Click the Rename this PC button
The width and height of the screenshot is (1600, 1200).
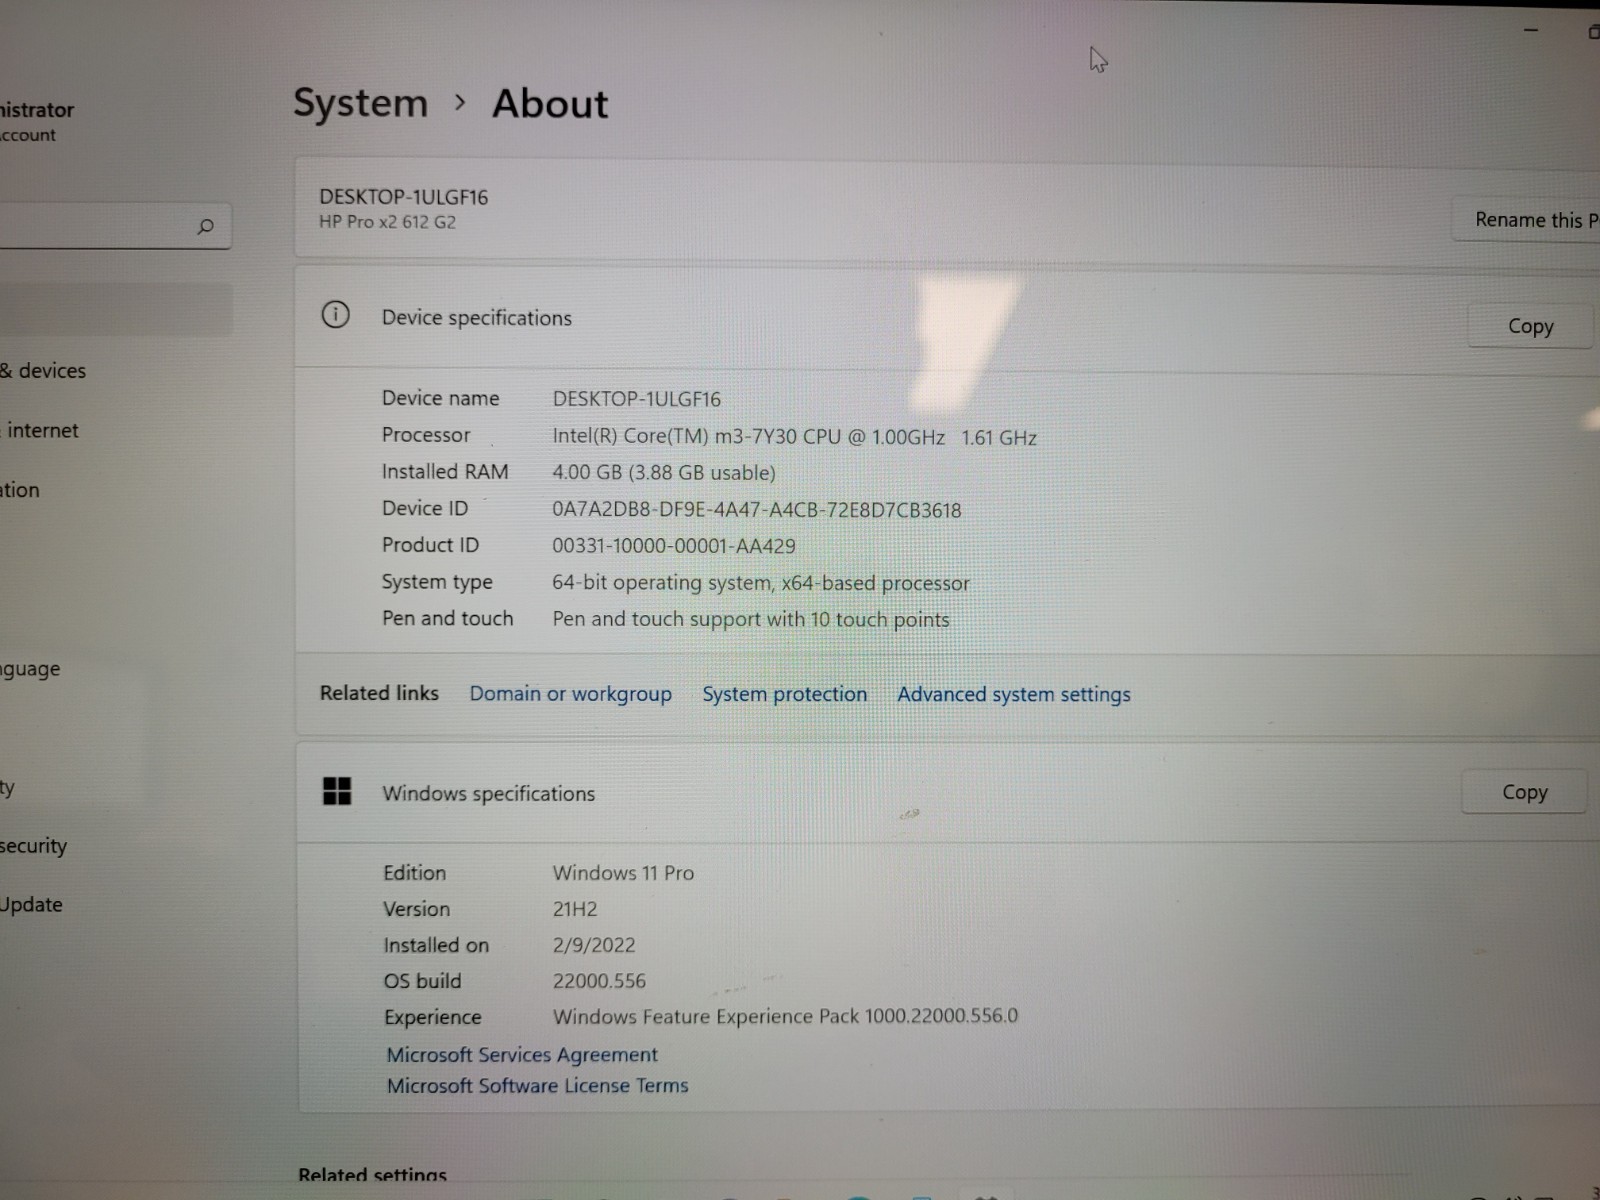[1526, 220]
